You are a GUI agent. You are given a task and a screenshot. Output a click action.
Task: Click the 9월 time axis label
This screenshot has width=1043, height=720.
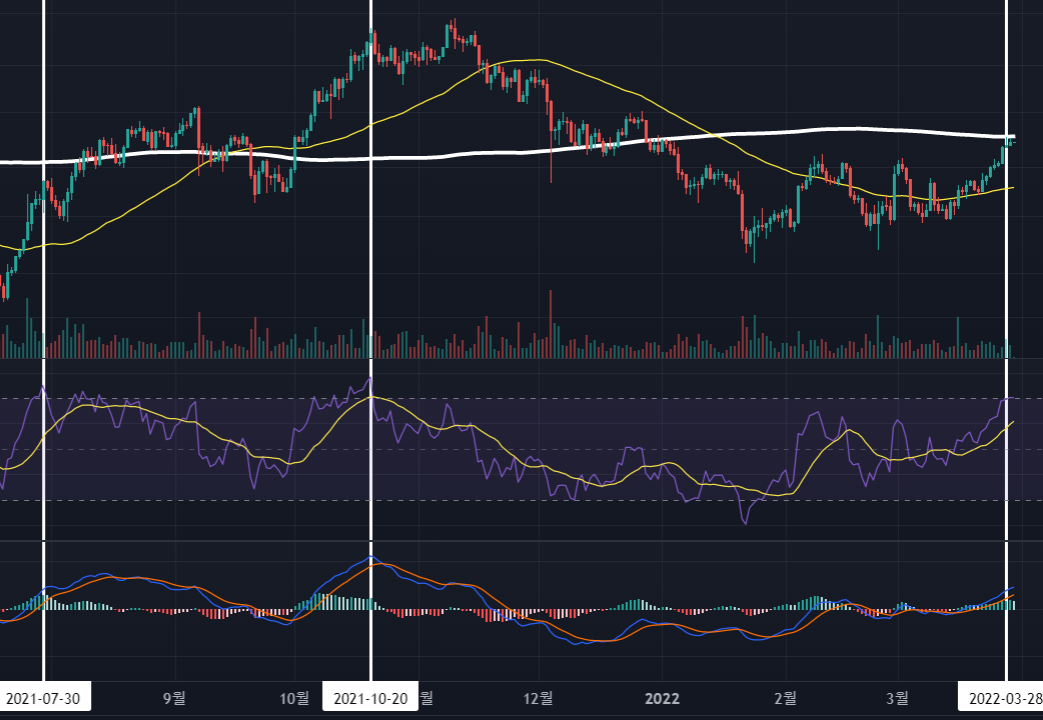174,698
